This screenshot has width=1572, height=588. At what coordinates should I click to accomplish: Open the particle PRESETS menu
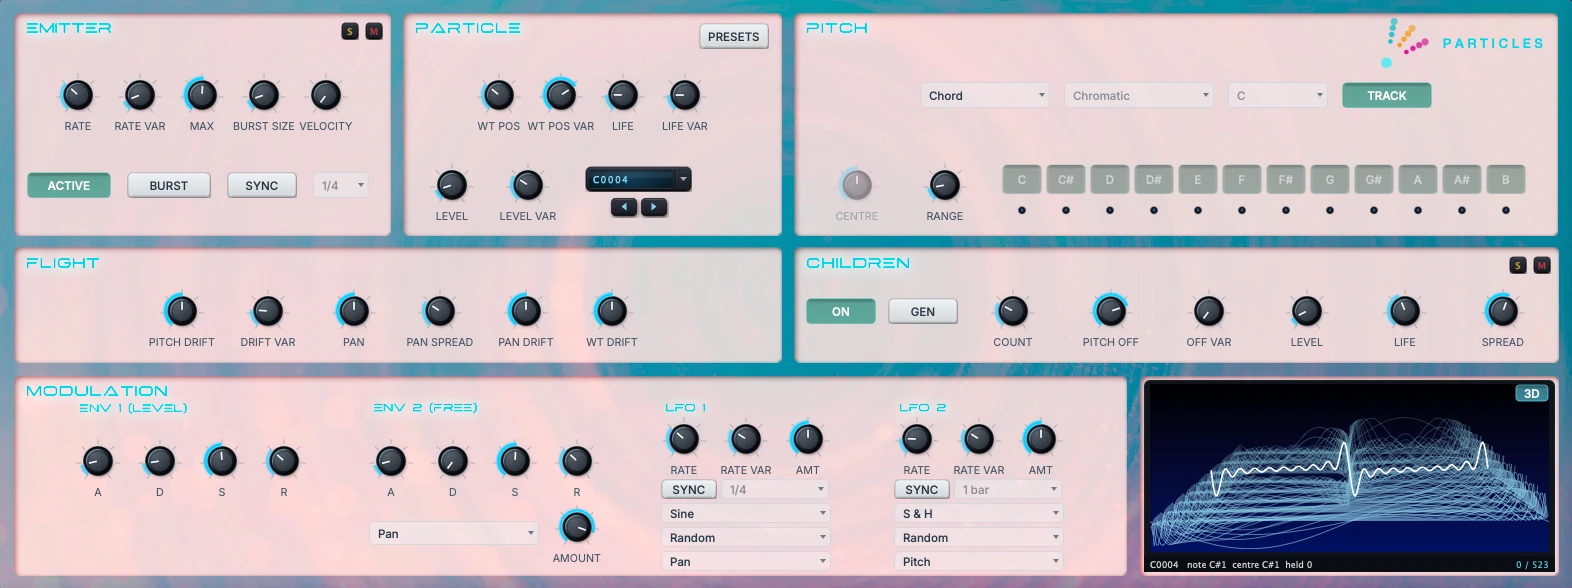[734, 37]
